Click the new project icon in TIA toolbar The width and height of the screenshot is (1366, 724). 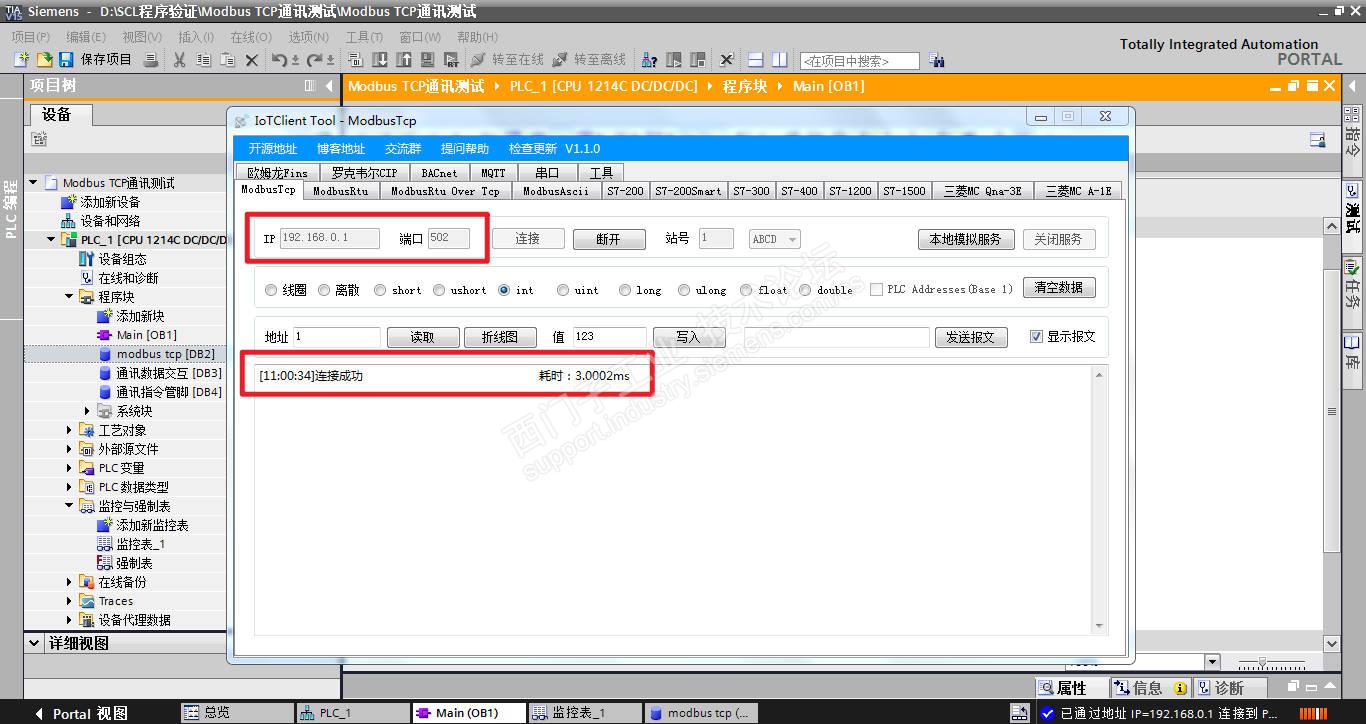(x=22, y=60)
